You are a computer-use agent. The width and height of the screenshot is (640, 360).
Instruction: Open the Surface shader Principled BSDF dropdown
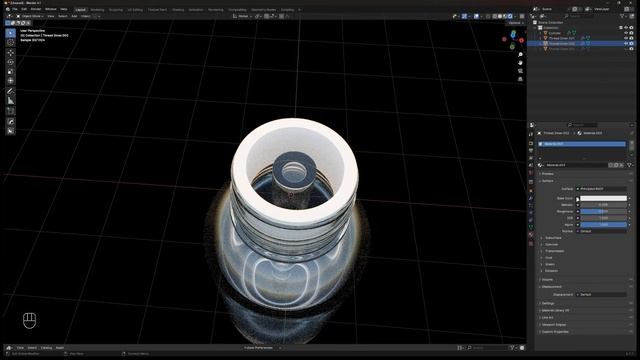[x=601, y=189]
